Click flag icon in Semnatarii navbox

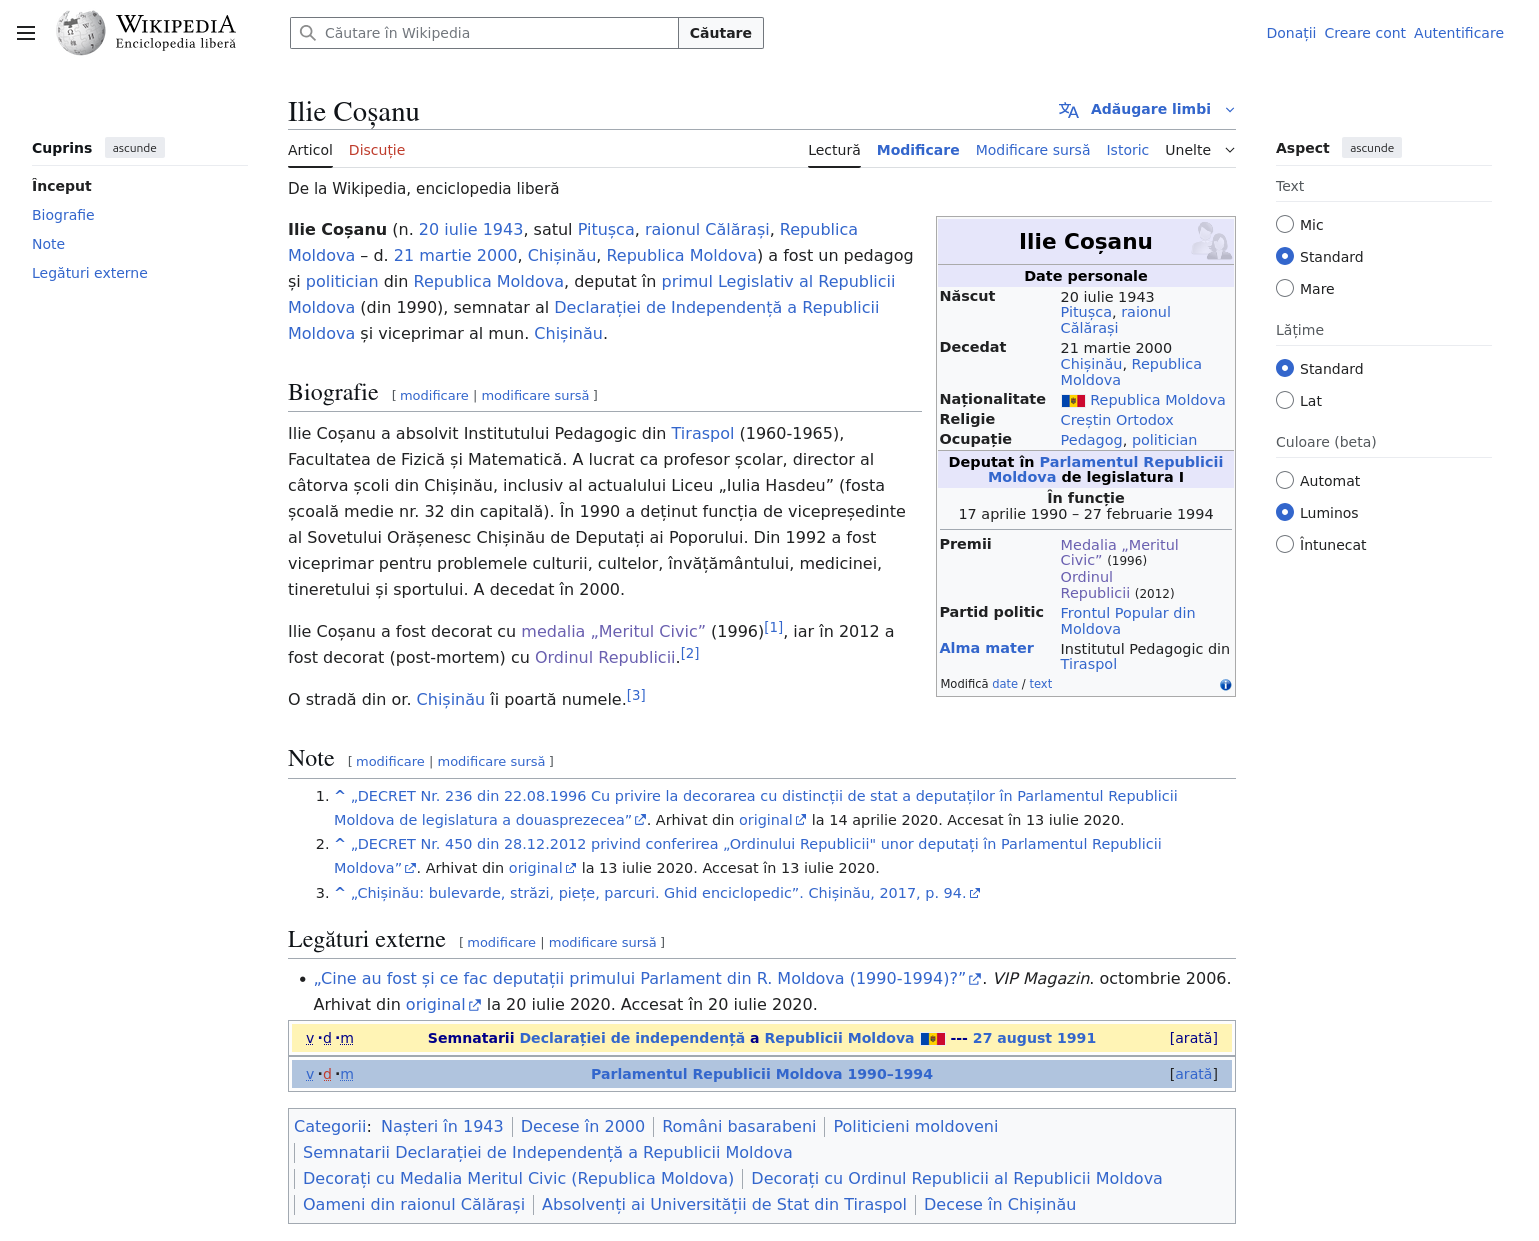click(x=933, y=1039)
